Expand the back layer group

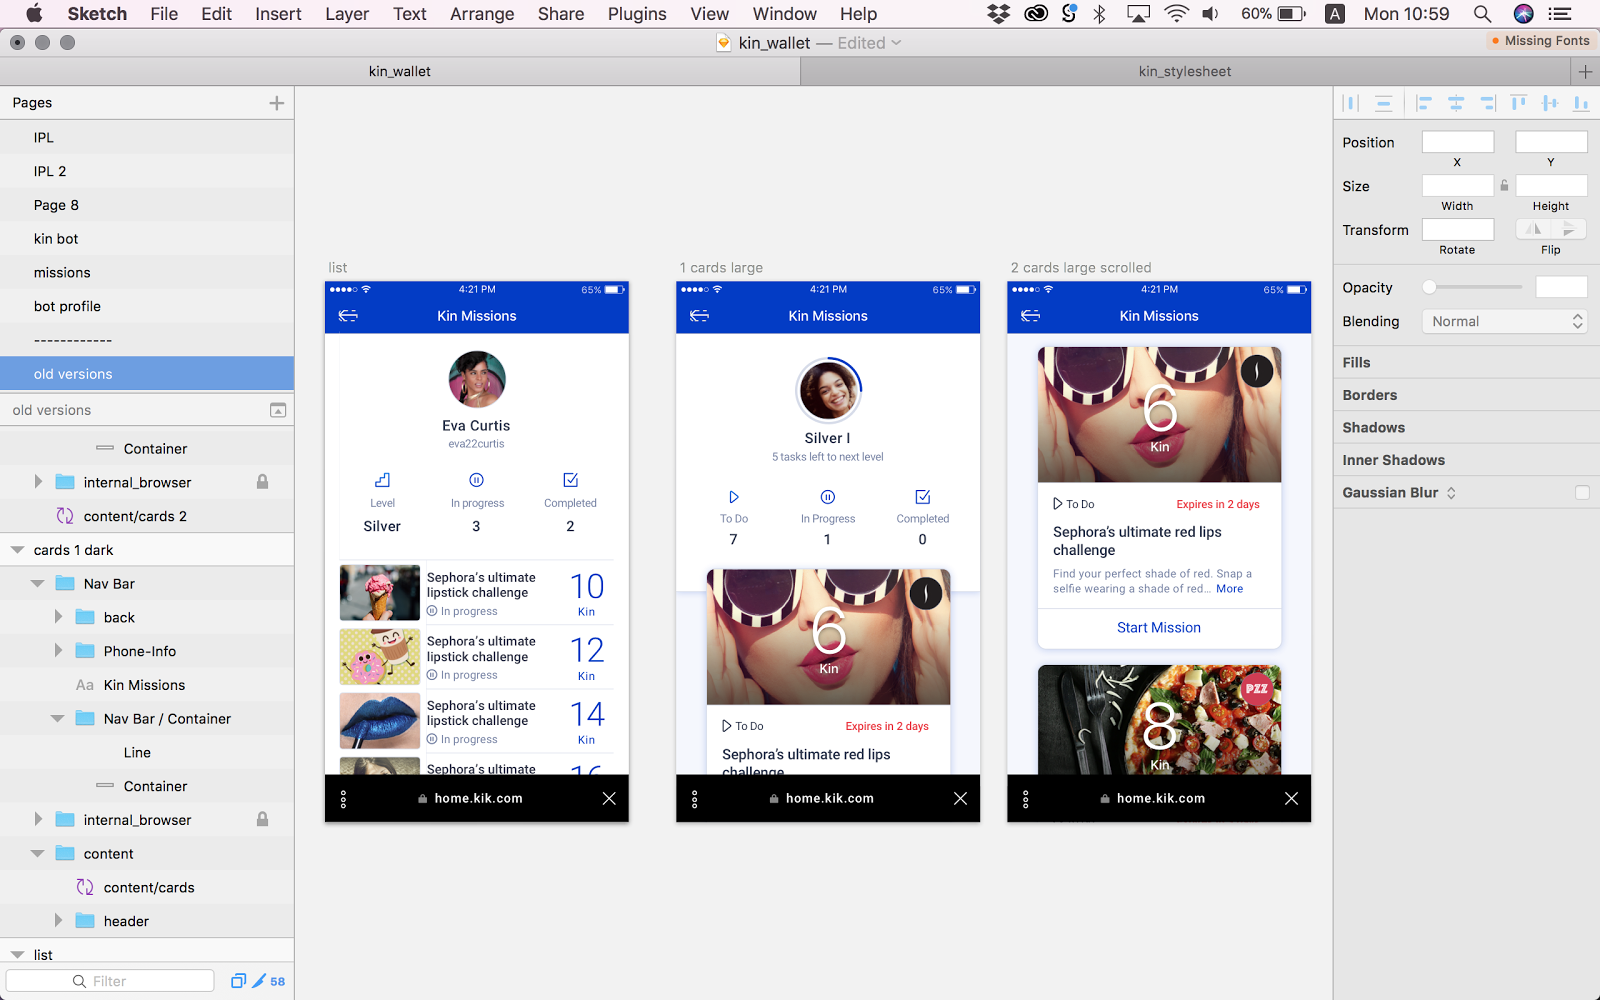[58, 617]
